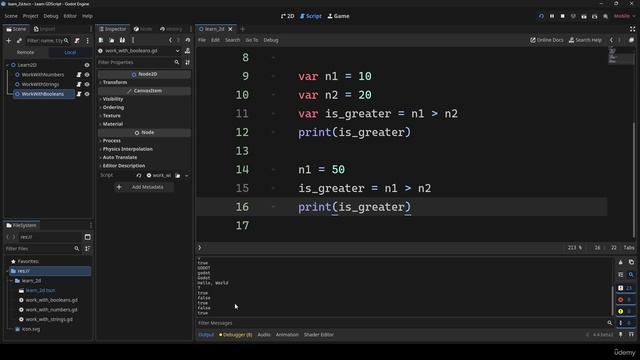Make script editor floating window
Image resolution: width=640 pixels, height=360 pixels.
coord(631,40)
